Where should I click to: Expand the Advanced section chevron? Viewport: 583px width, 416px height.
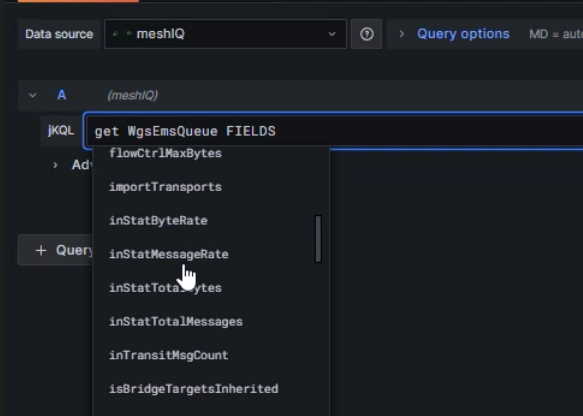[55, 165]
